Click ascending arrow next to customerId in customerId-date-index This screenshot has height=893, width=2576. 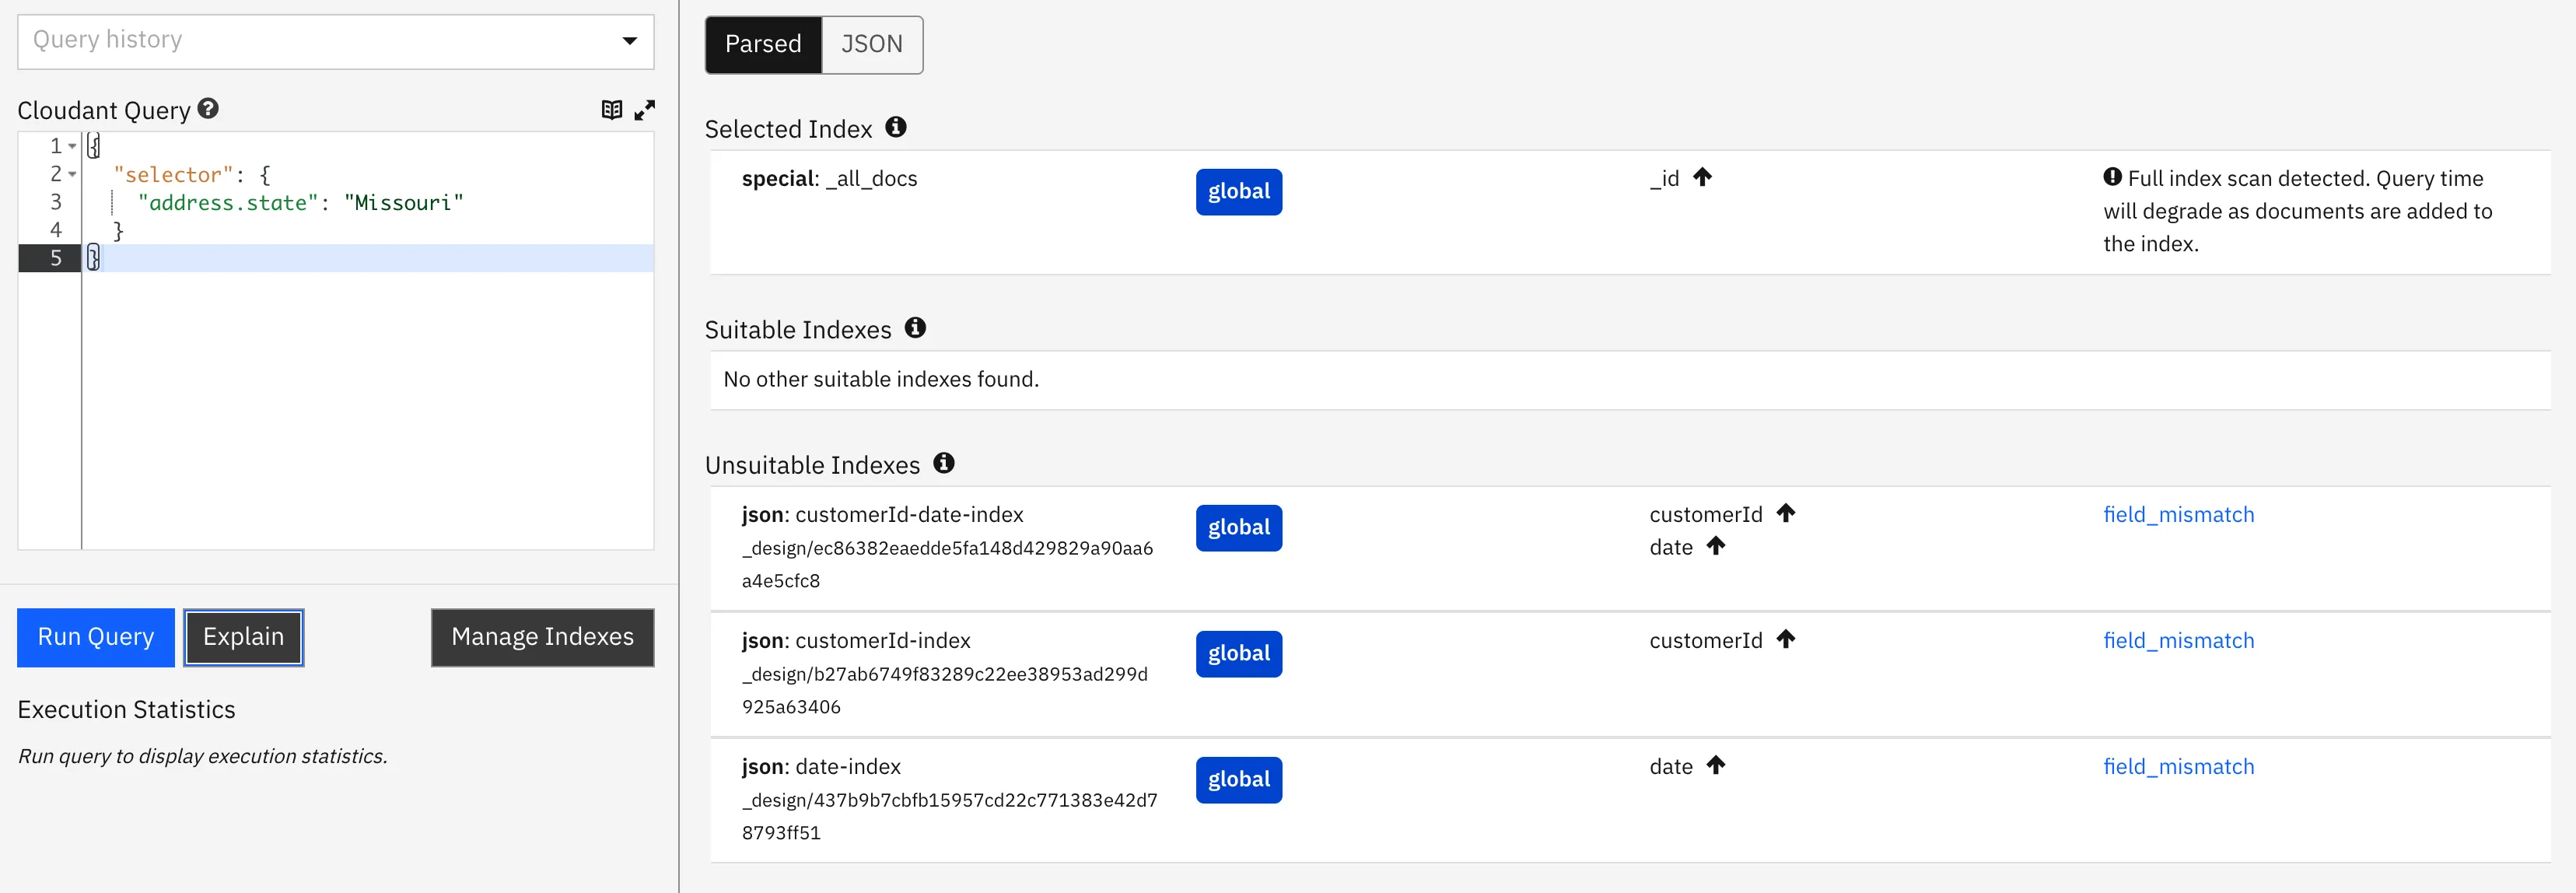point(1786,513)
